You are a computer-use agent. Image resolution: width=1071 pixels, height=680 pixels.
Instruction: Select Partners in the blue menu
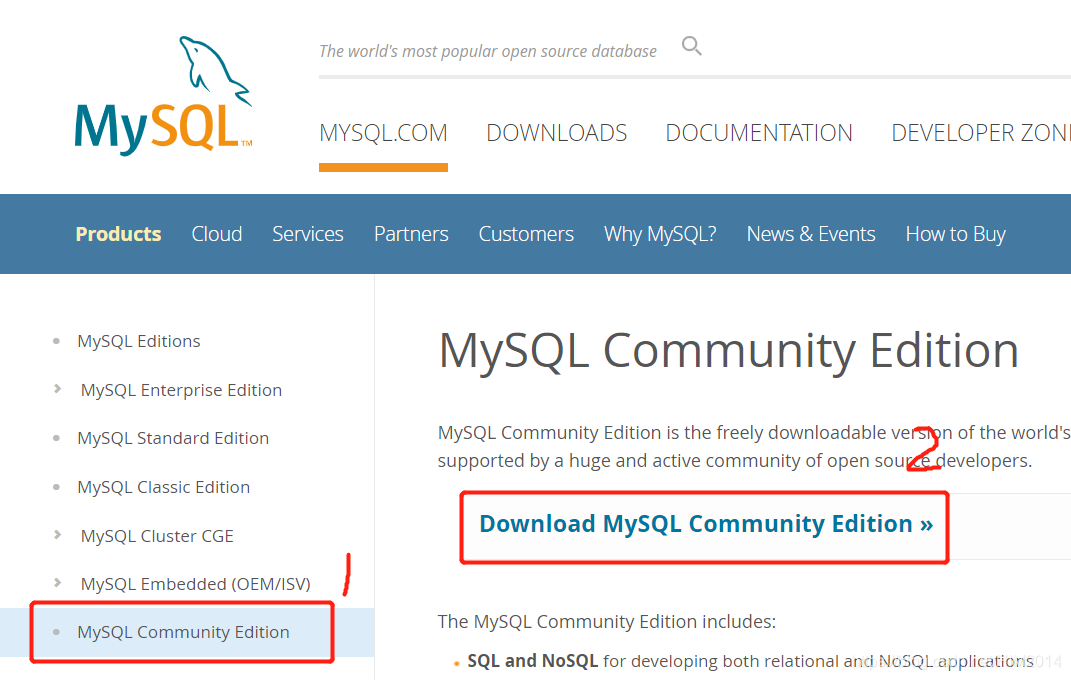(x=411, y=234)
